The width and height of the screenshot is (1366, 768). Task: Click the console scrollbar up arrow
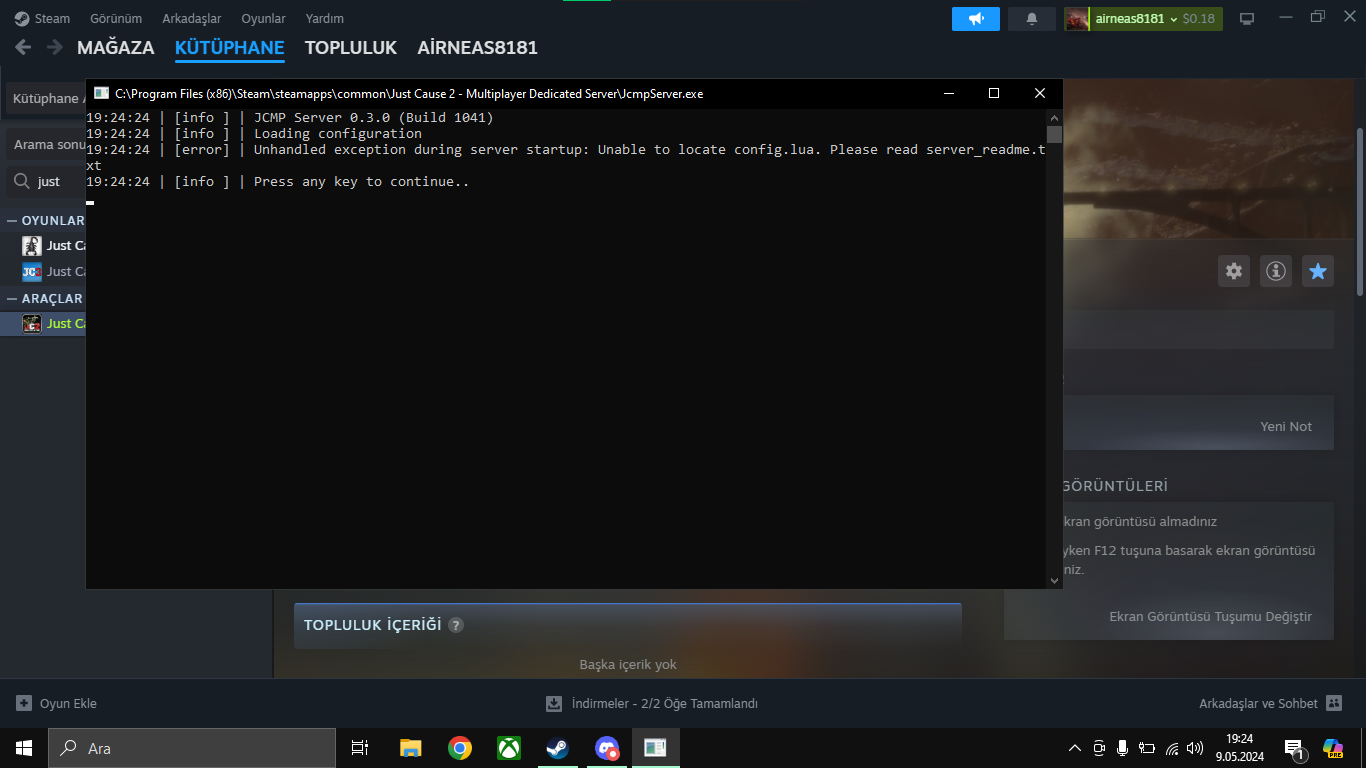tap(1054, 117)
